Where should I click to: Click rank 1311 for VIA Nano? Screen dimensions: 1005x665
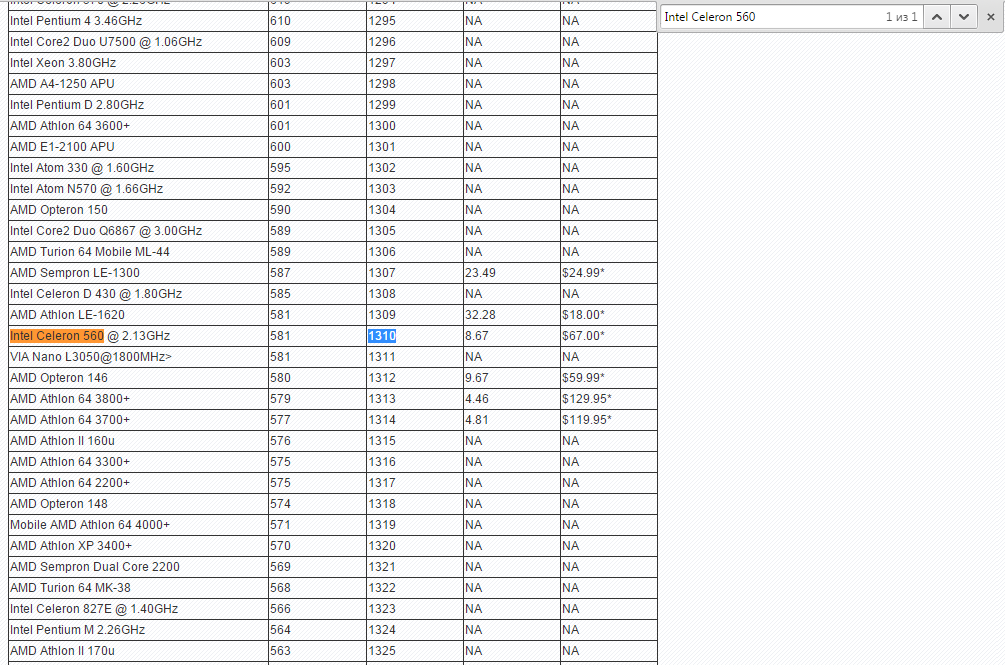point(382,357)
